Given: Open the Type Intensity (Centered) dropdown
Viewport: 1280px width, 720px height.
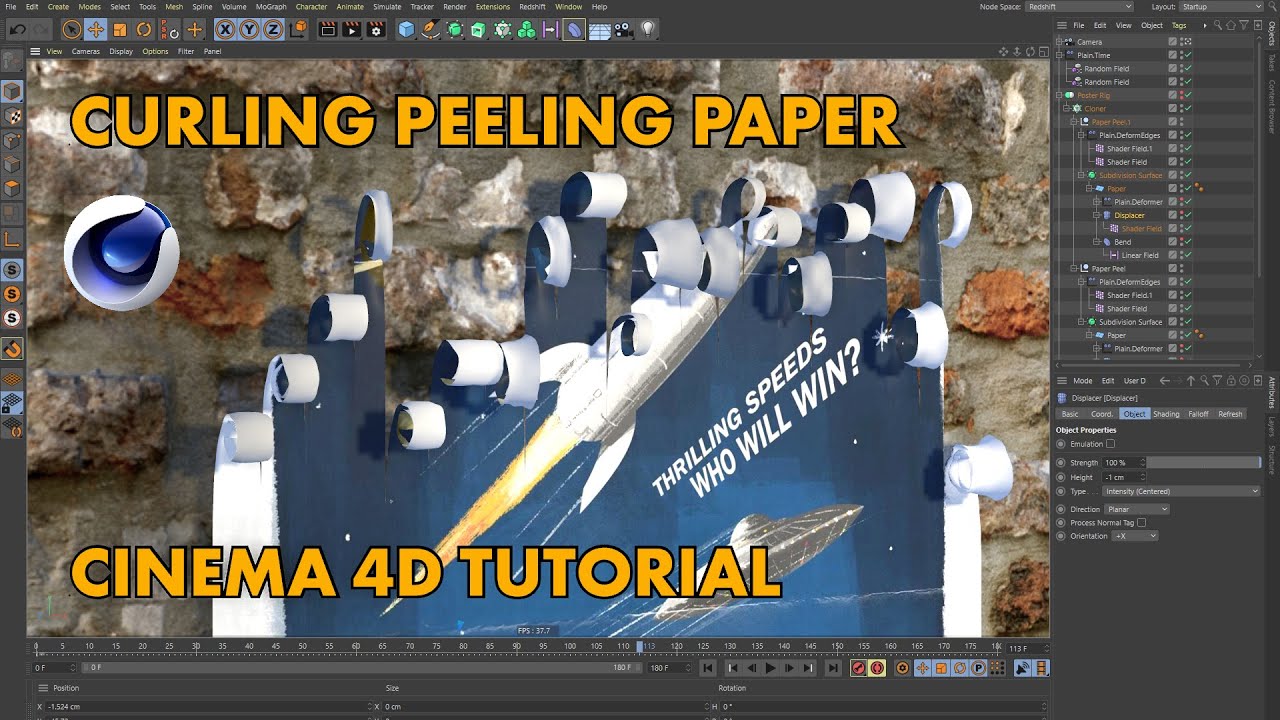Looking at the screenshot, I should tap(1181, 491).
